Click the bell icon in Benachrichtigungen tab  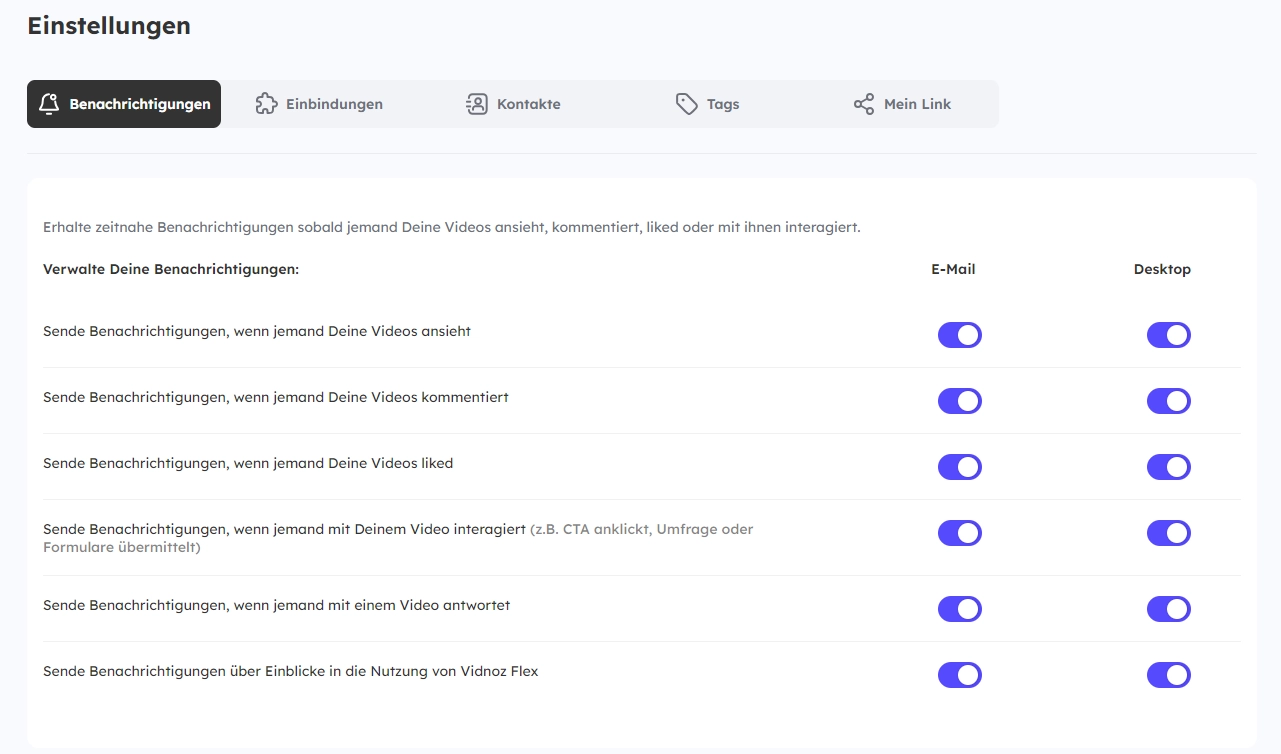[x=48, y=104]
